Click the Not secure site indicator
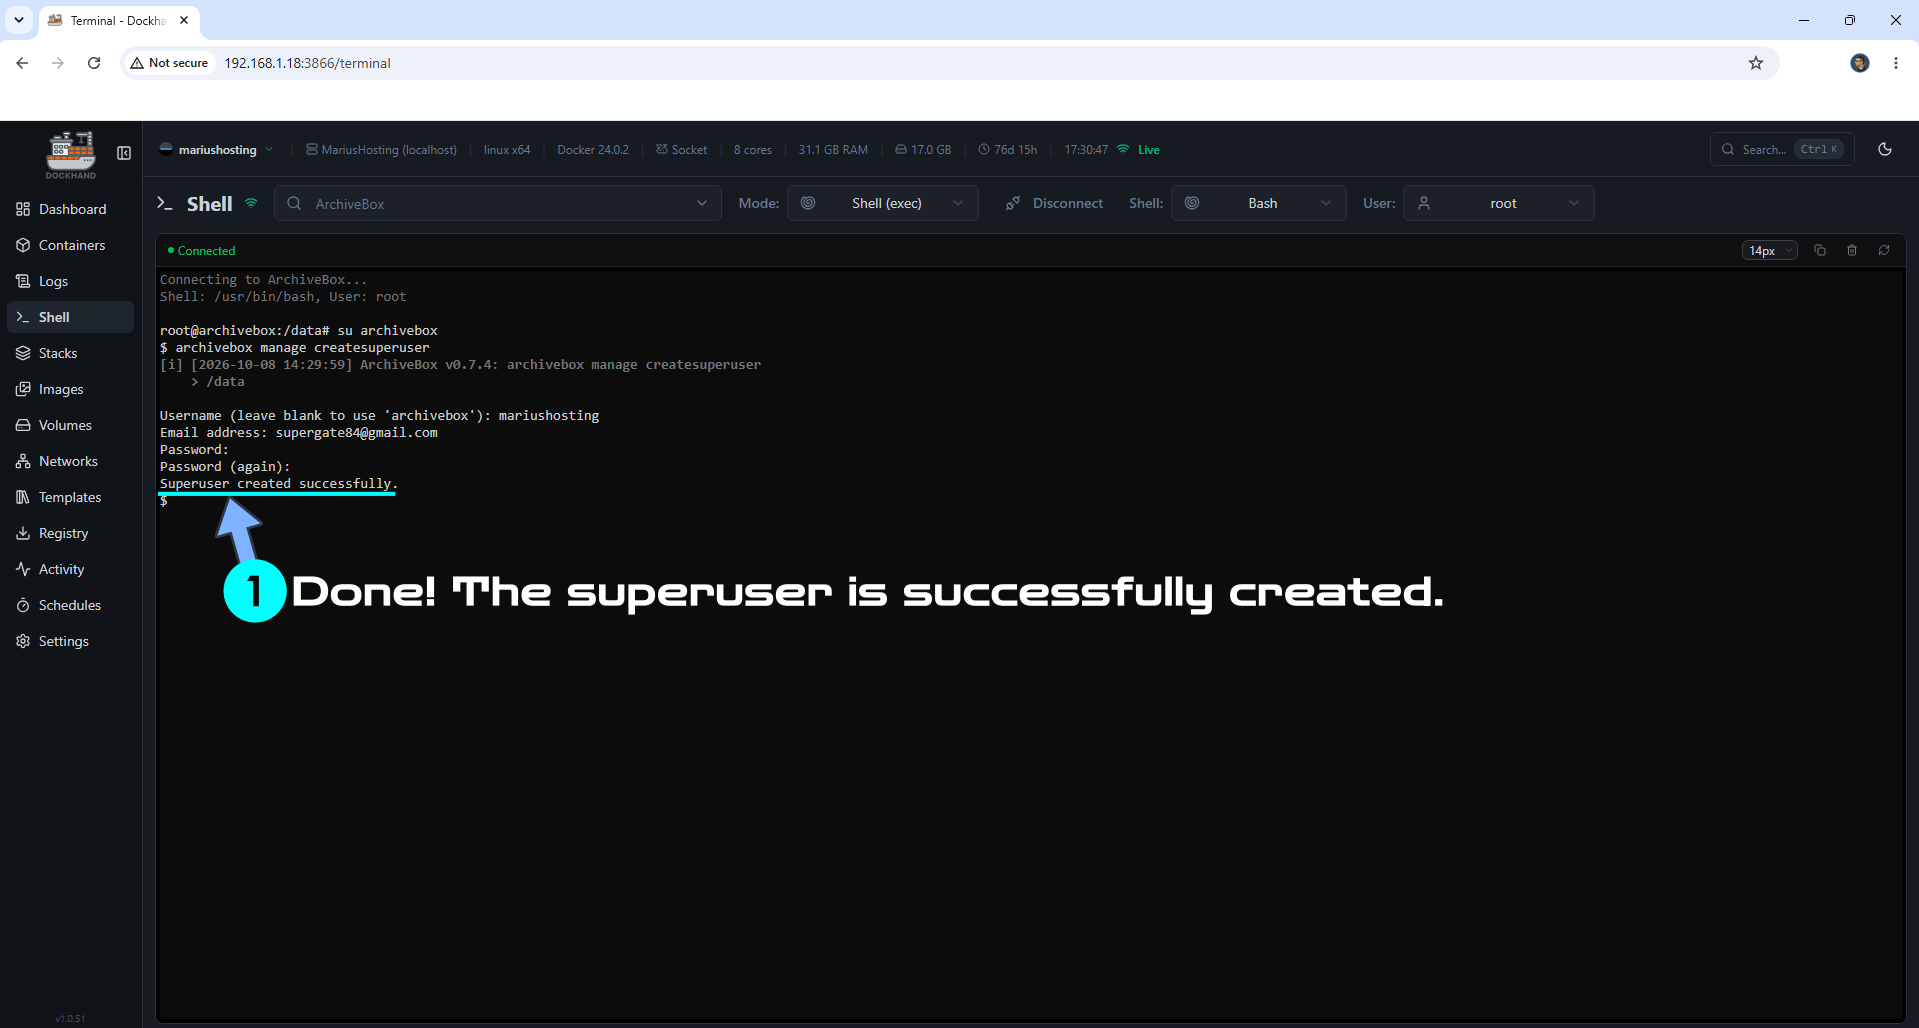1919x1028 pixels. pos(169,63)
